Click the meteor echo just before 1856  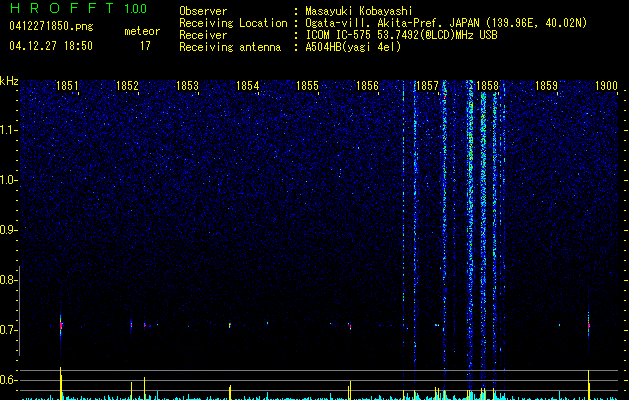pyautogui.click(x=349, y=326)
